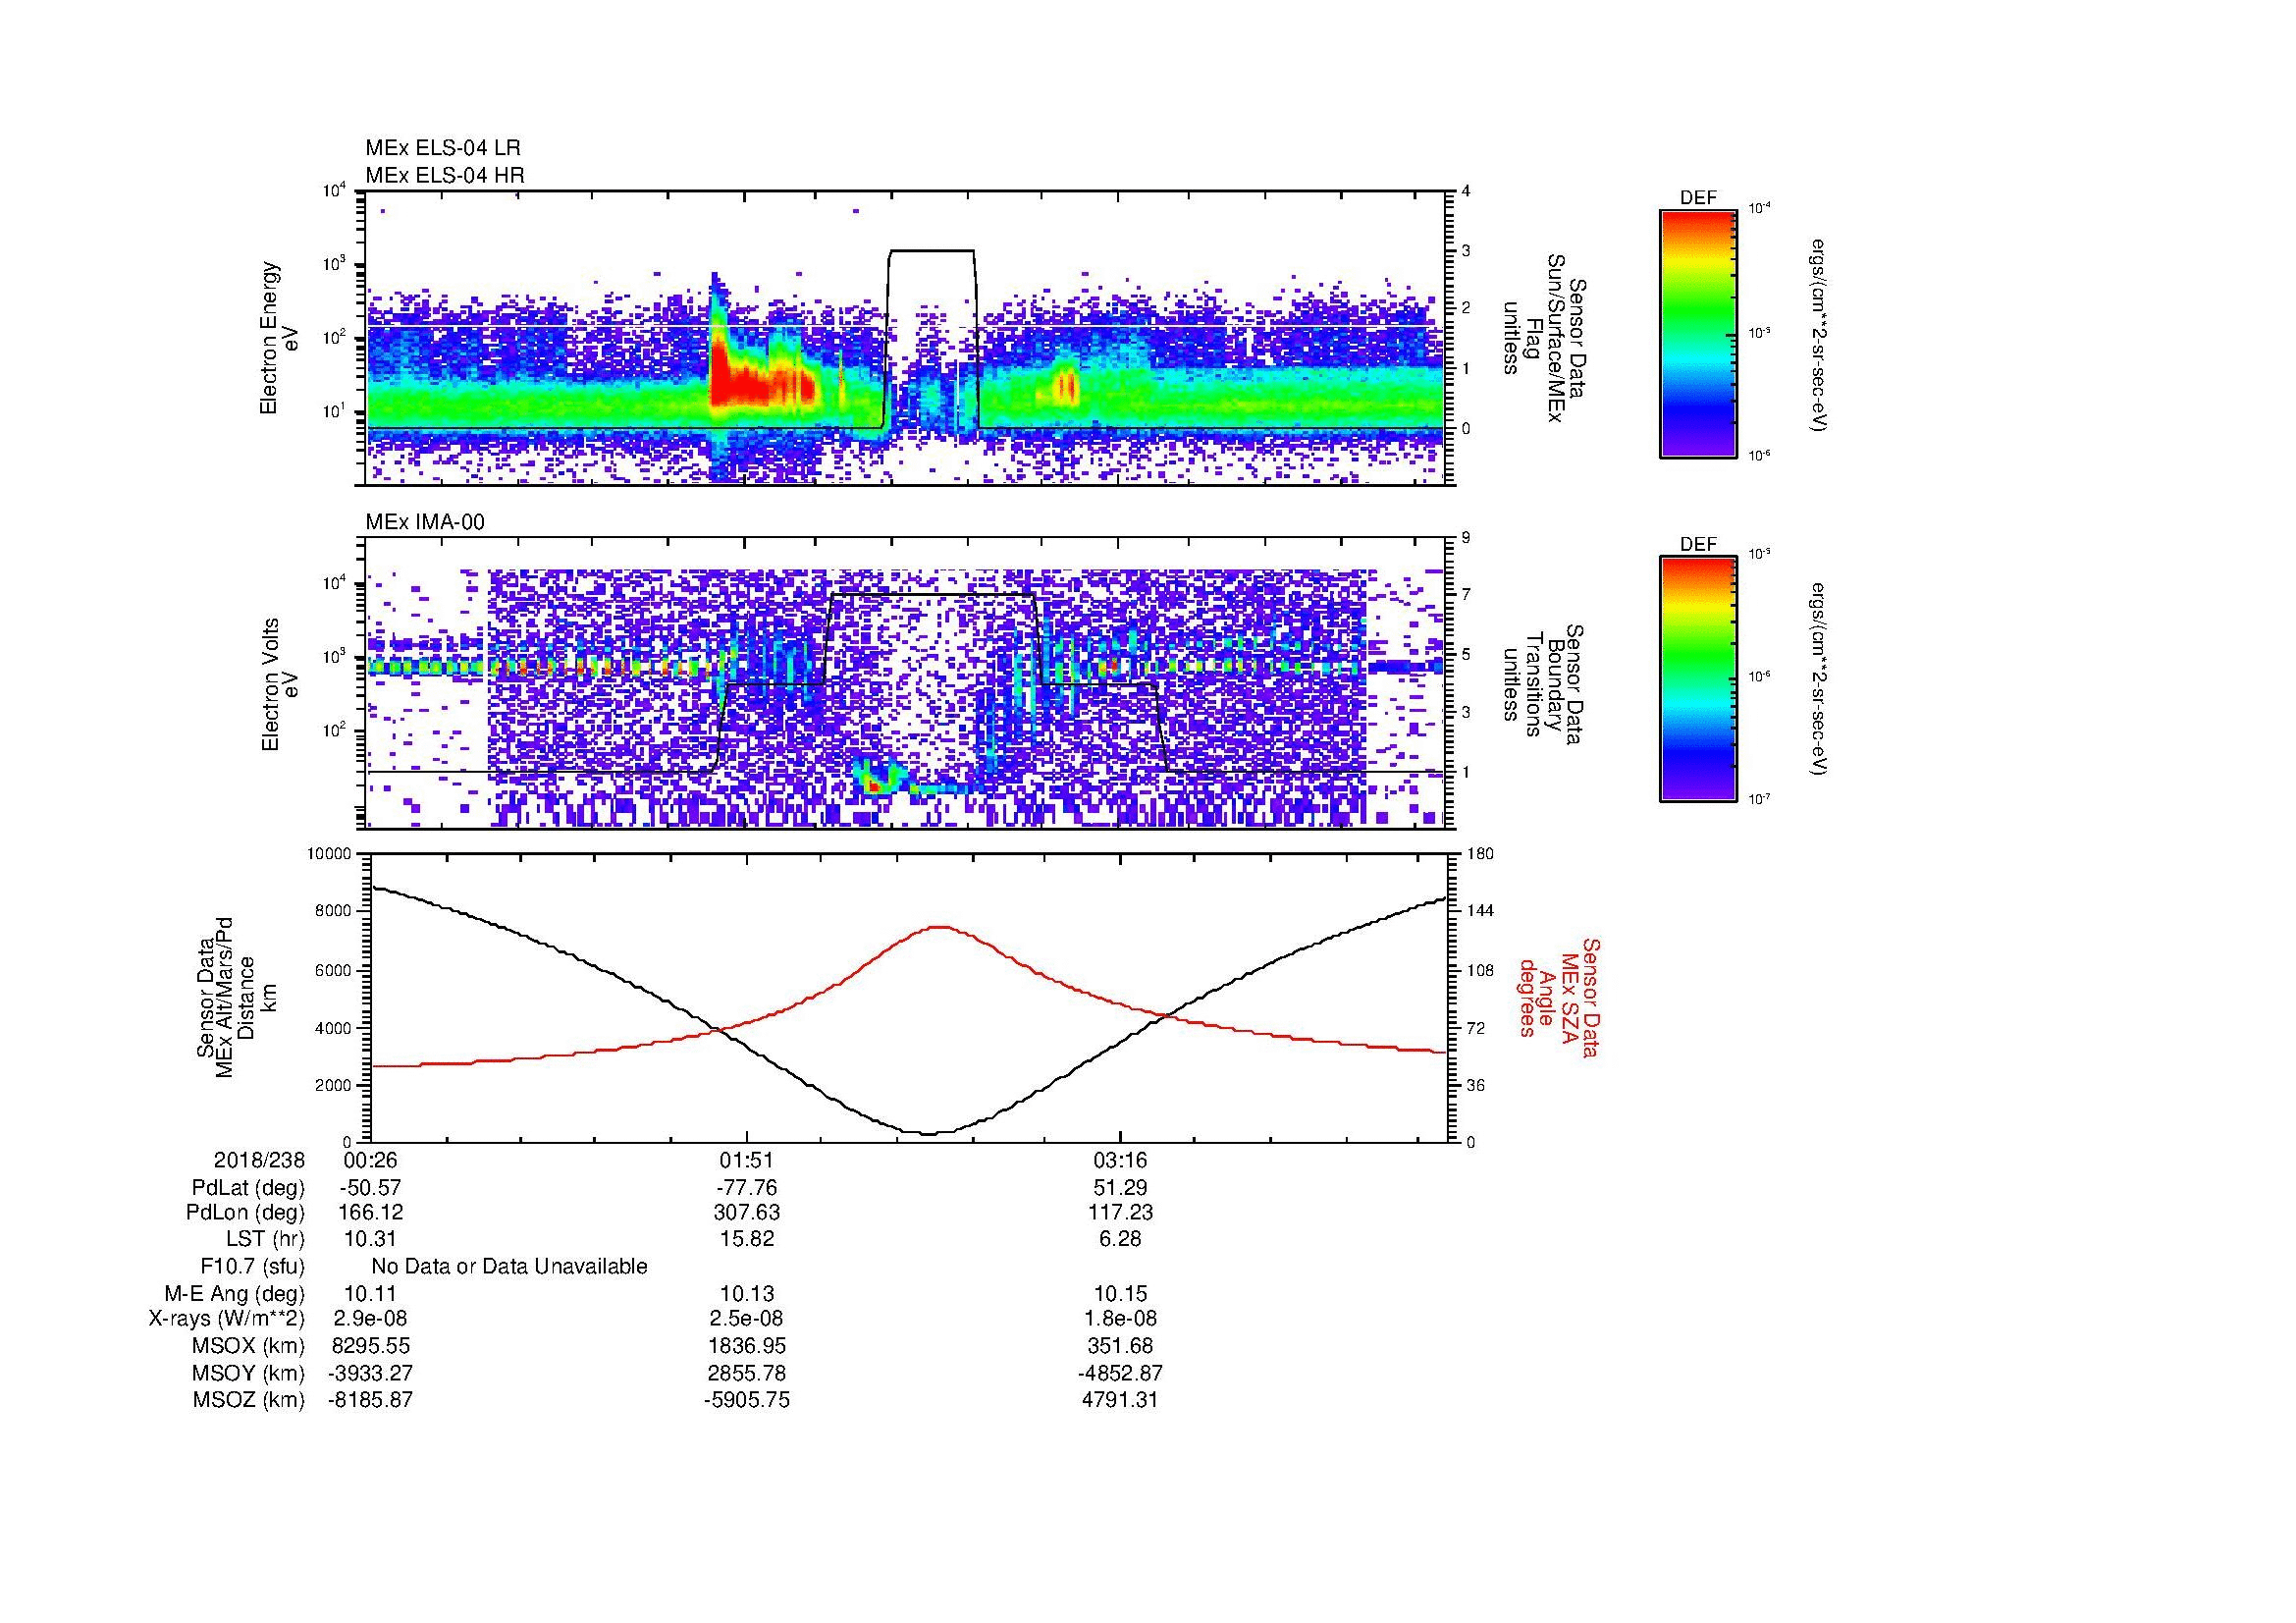Click the time tick label '03:16'
Viewport: 2296px width, 1623px height.
1120,1161
